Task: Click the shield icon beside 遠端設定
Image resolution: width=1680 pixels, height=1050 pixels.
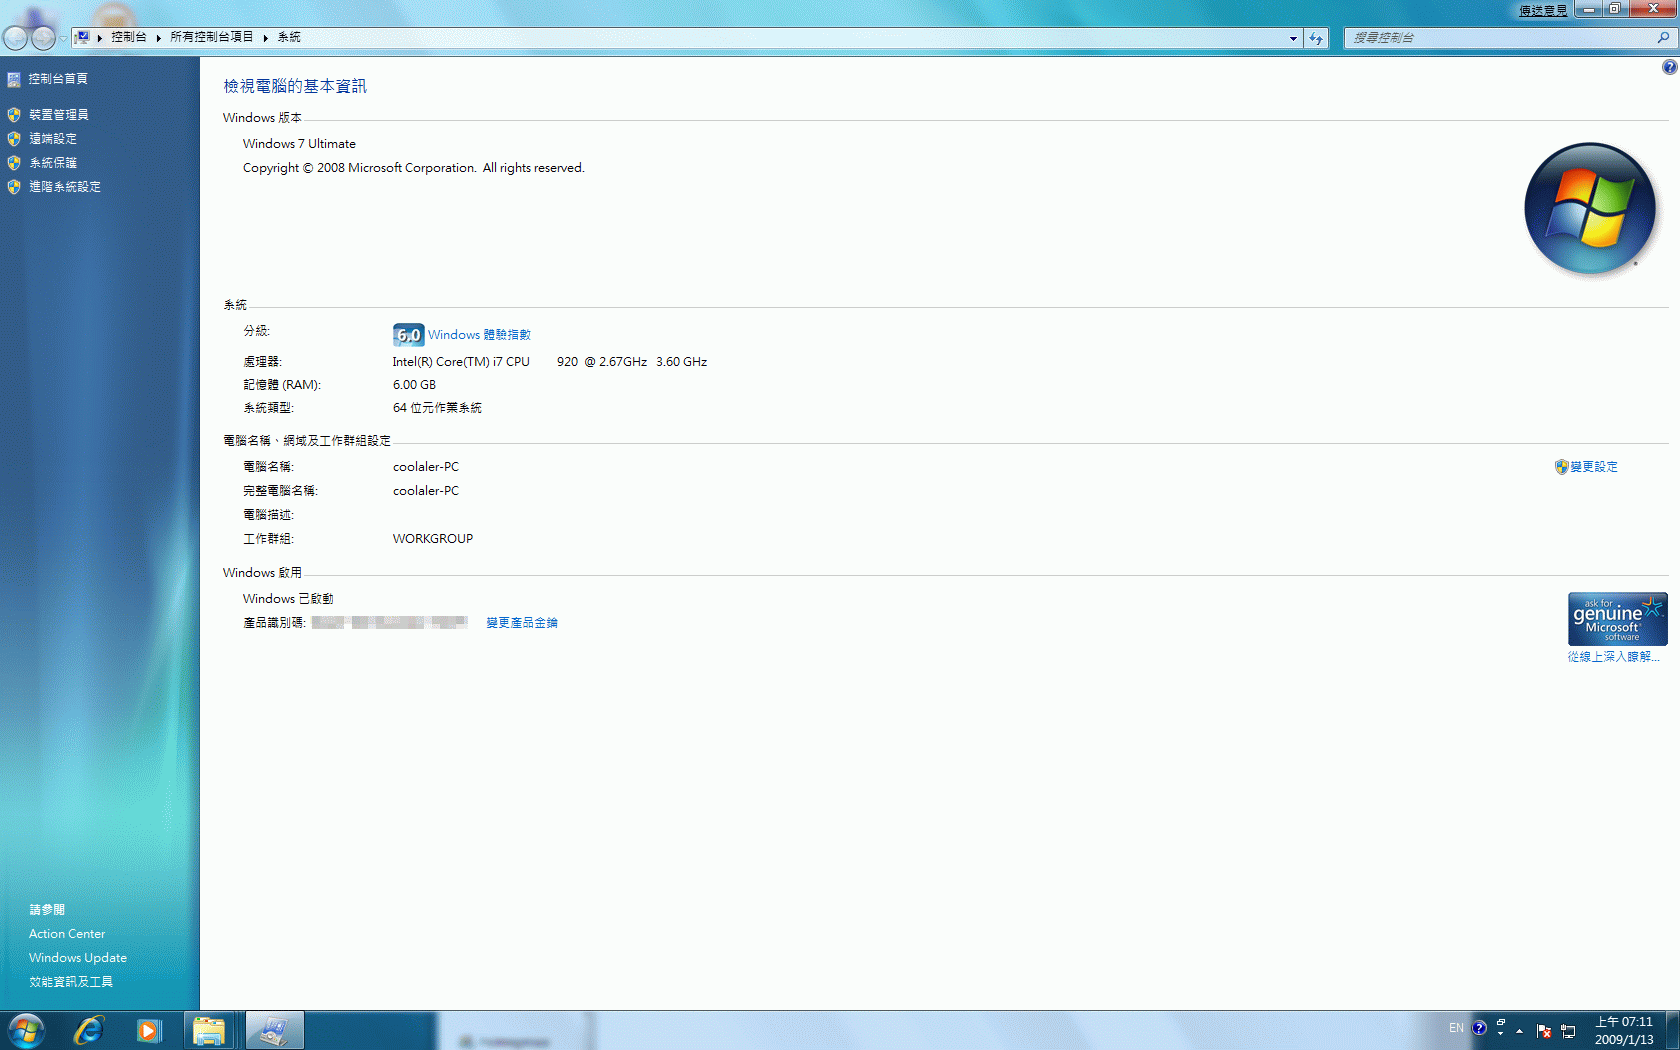Action: click(x=14, y=139)
